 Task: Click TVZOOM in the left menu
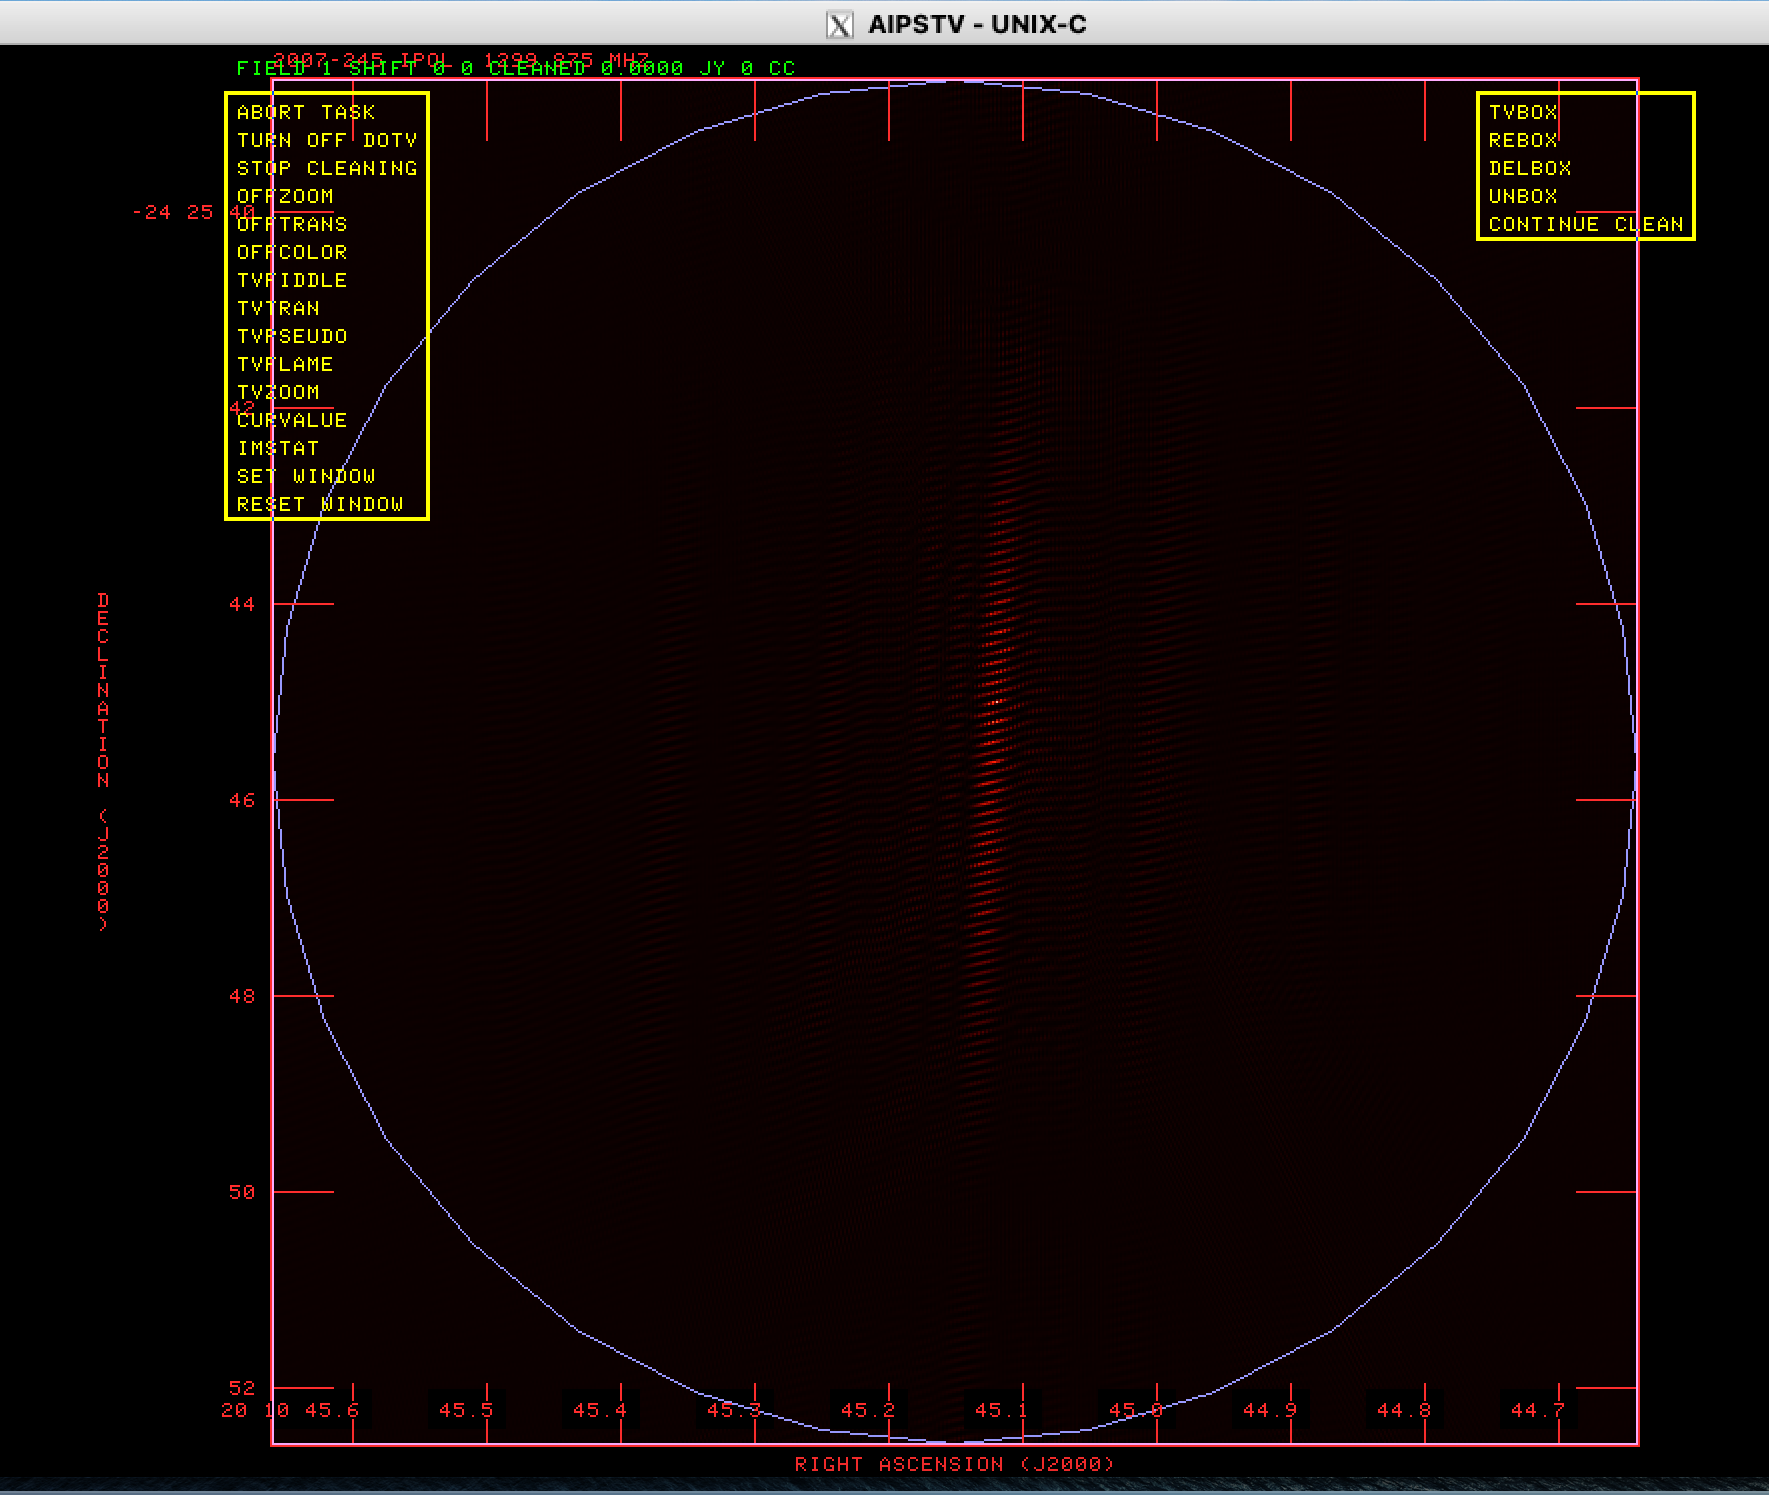point(278,393)
